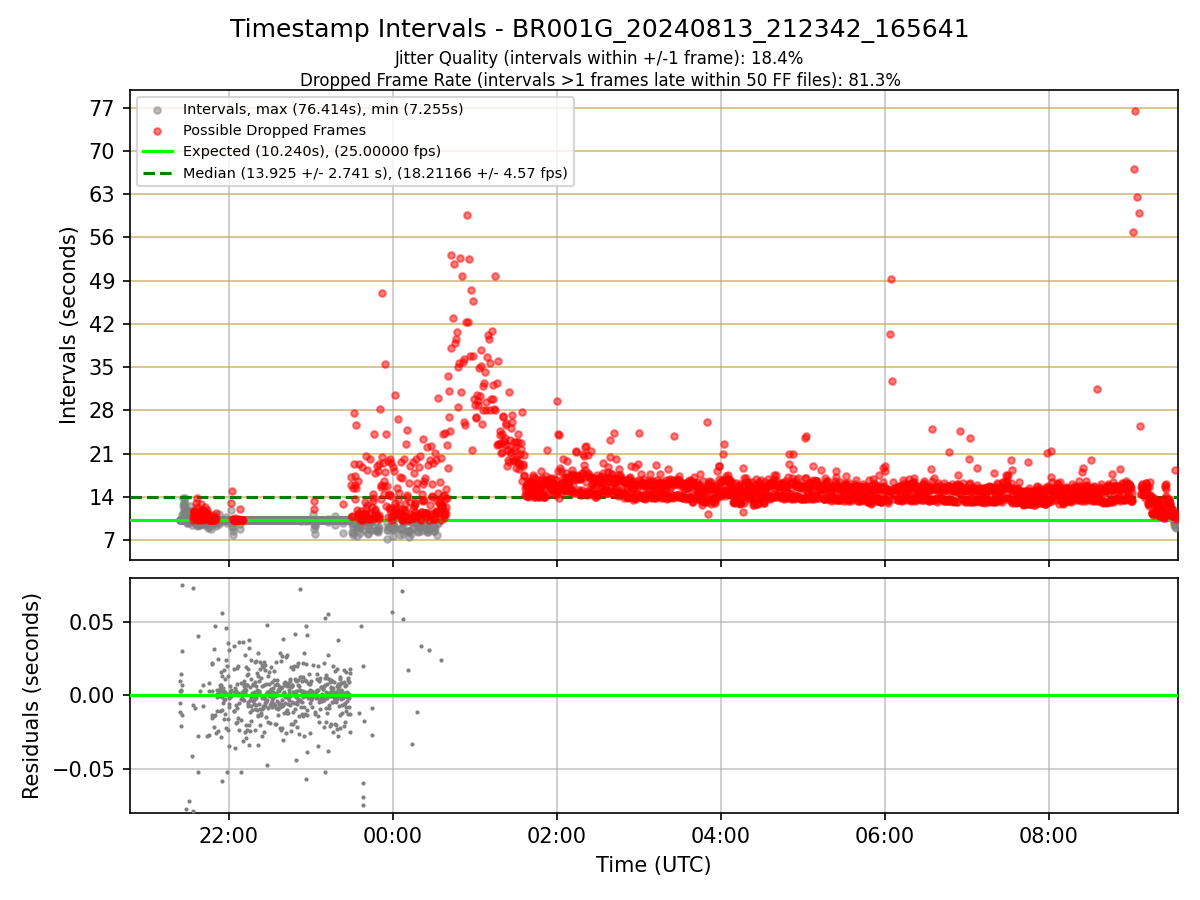Click the highest red data point near 77 seconds

tap(1135, 111)
